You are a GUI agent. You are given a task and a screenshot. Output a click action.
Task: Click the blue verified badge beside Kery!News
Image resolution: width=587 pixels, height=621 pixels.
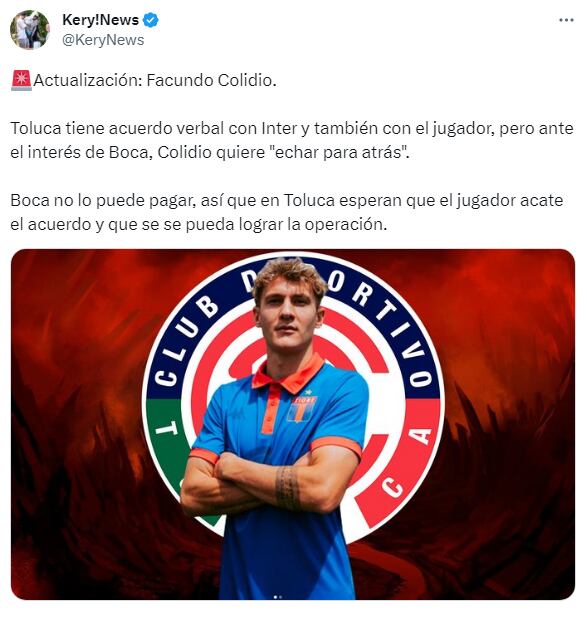point(151,20)
